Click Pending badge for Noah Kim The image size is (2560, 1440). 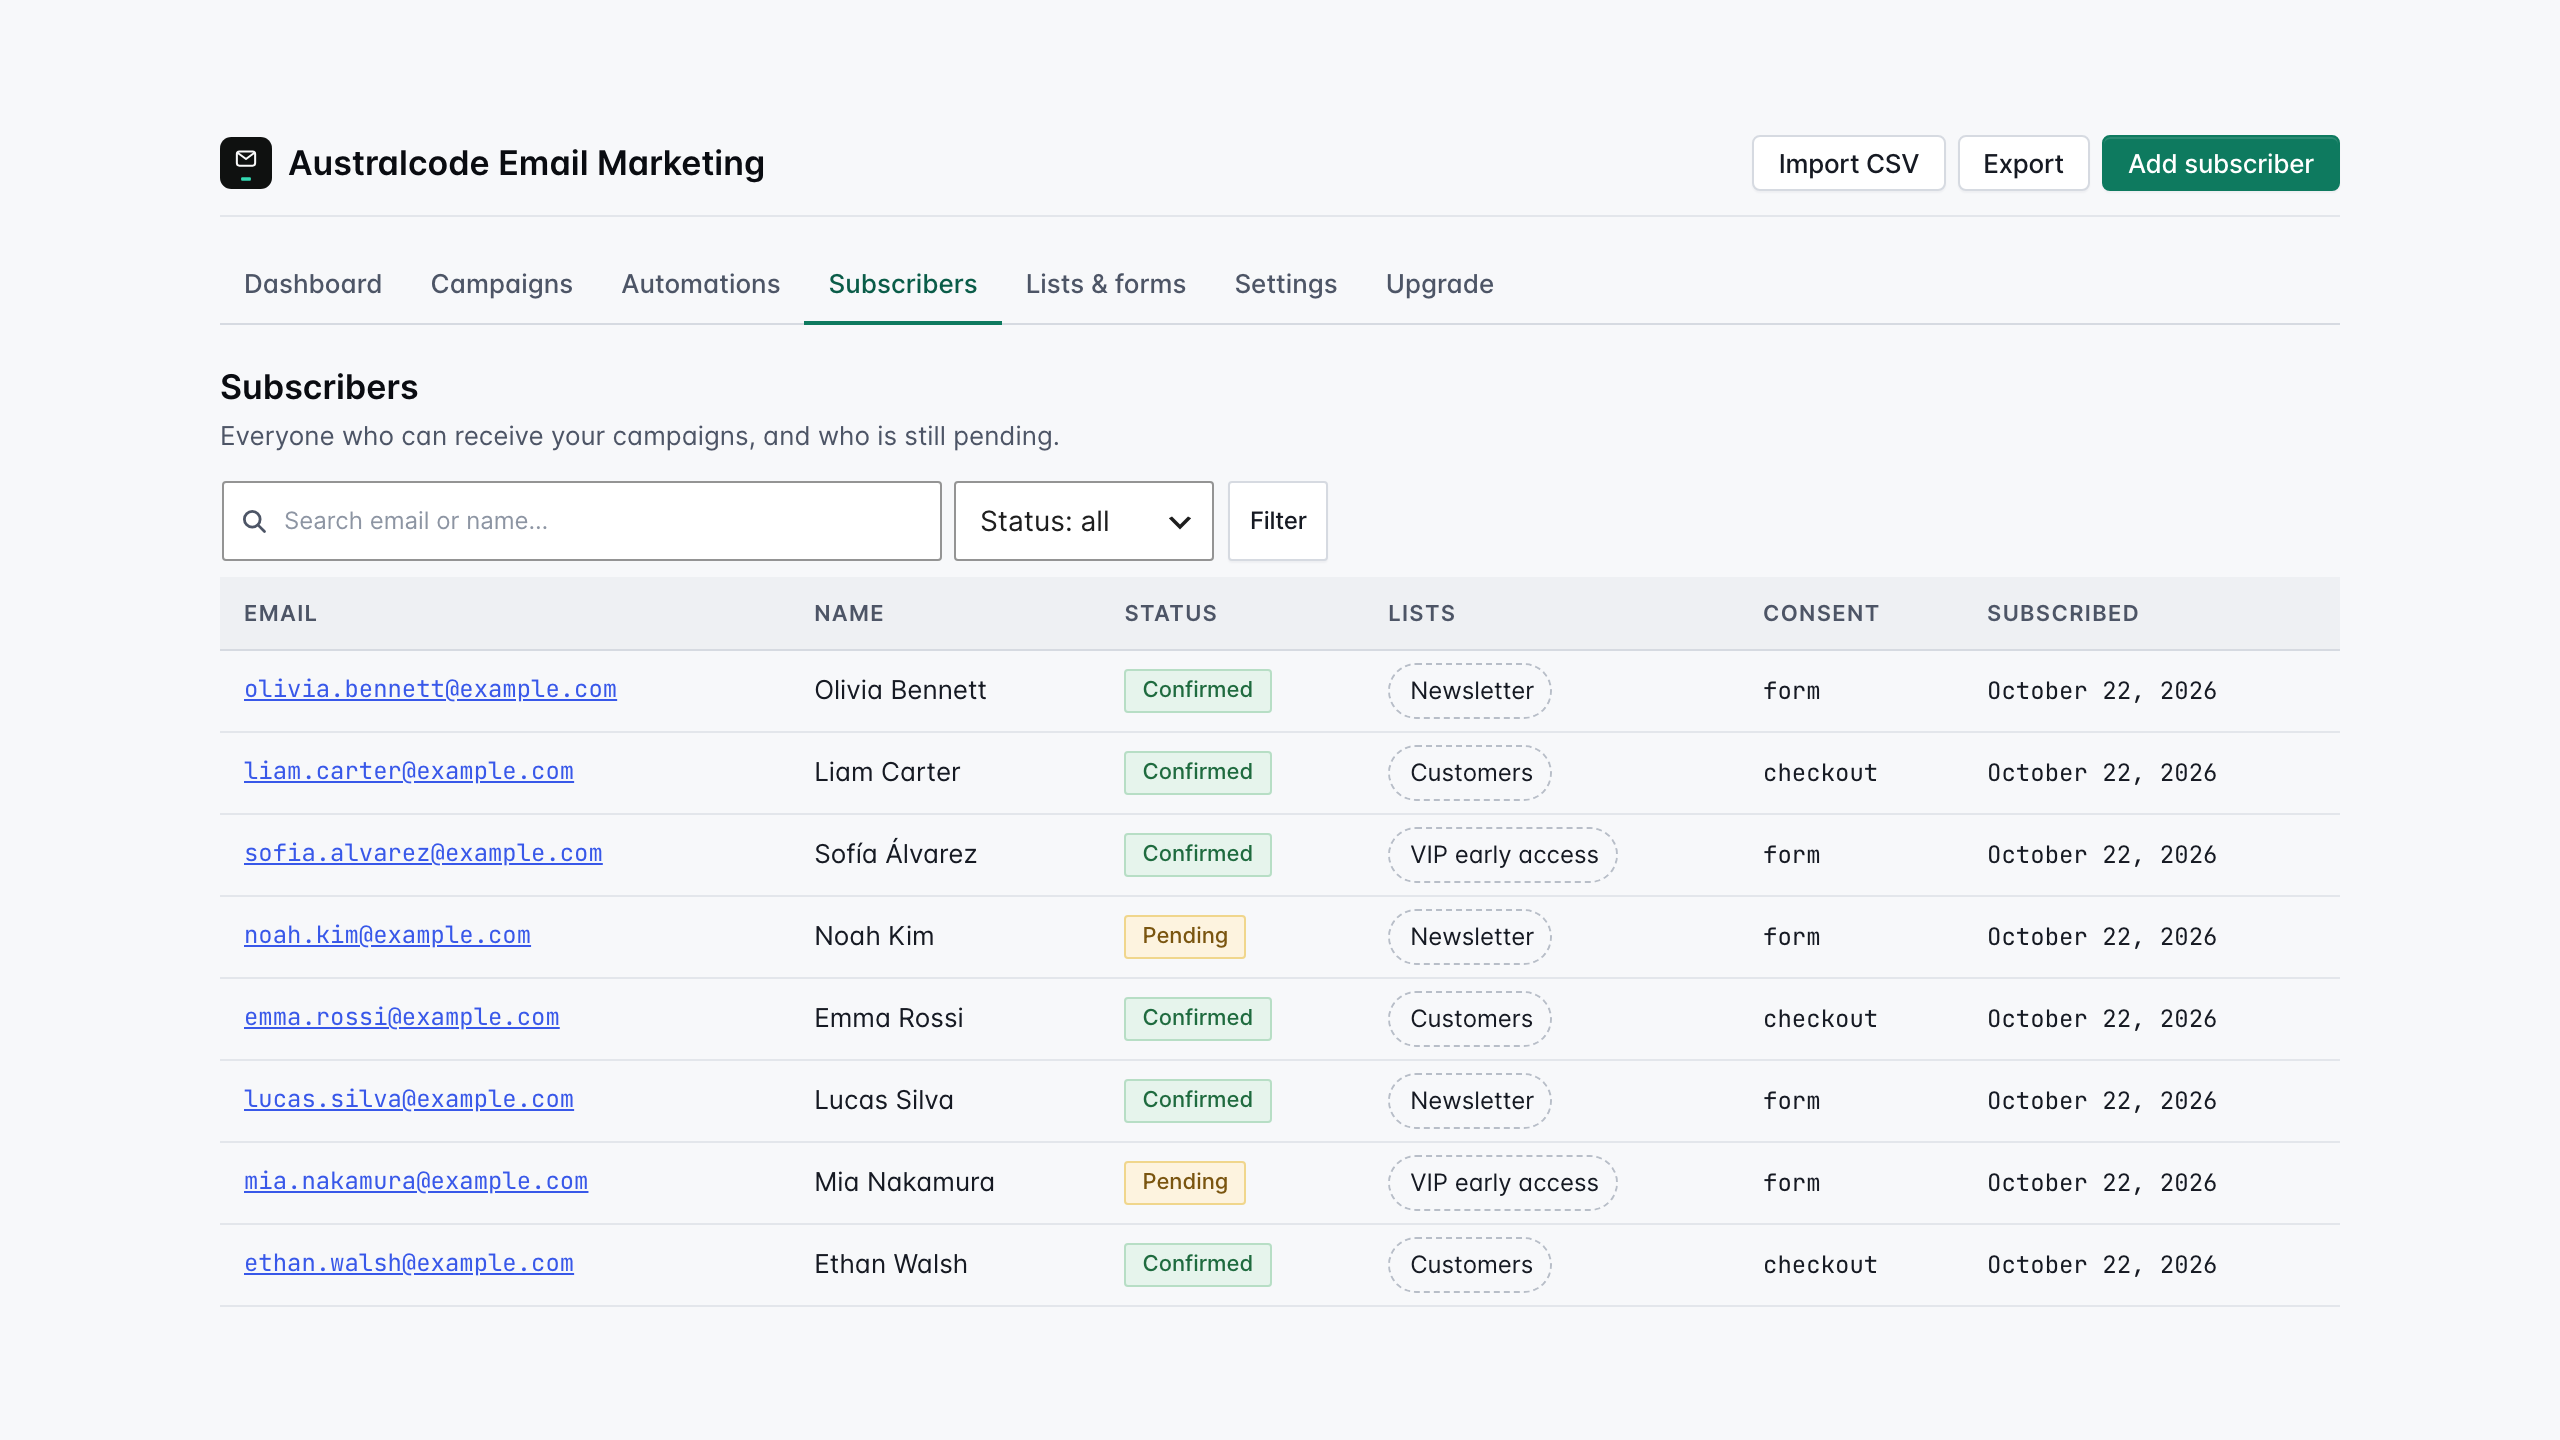1185,937
